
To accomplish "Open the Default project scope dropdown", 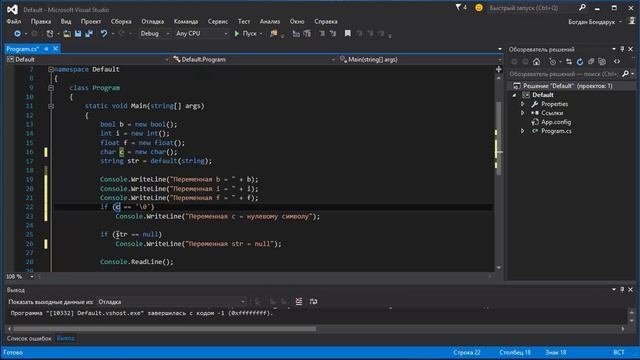I will [x=88, y=60].
